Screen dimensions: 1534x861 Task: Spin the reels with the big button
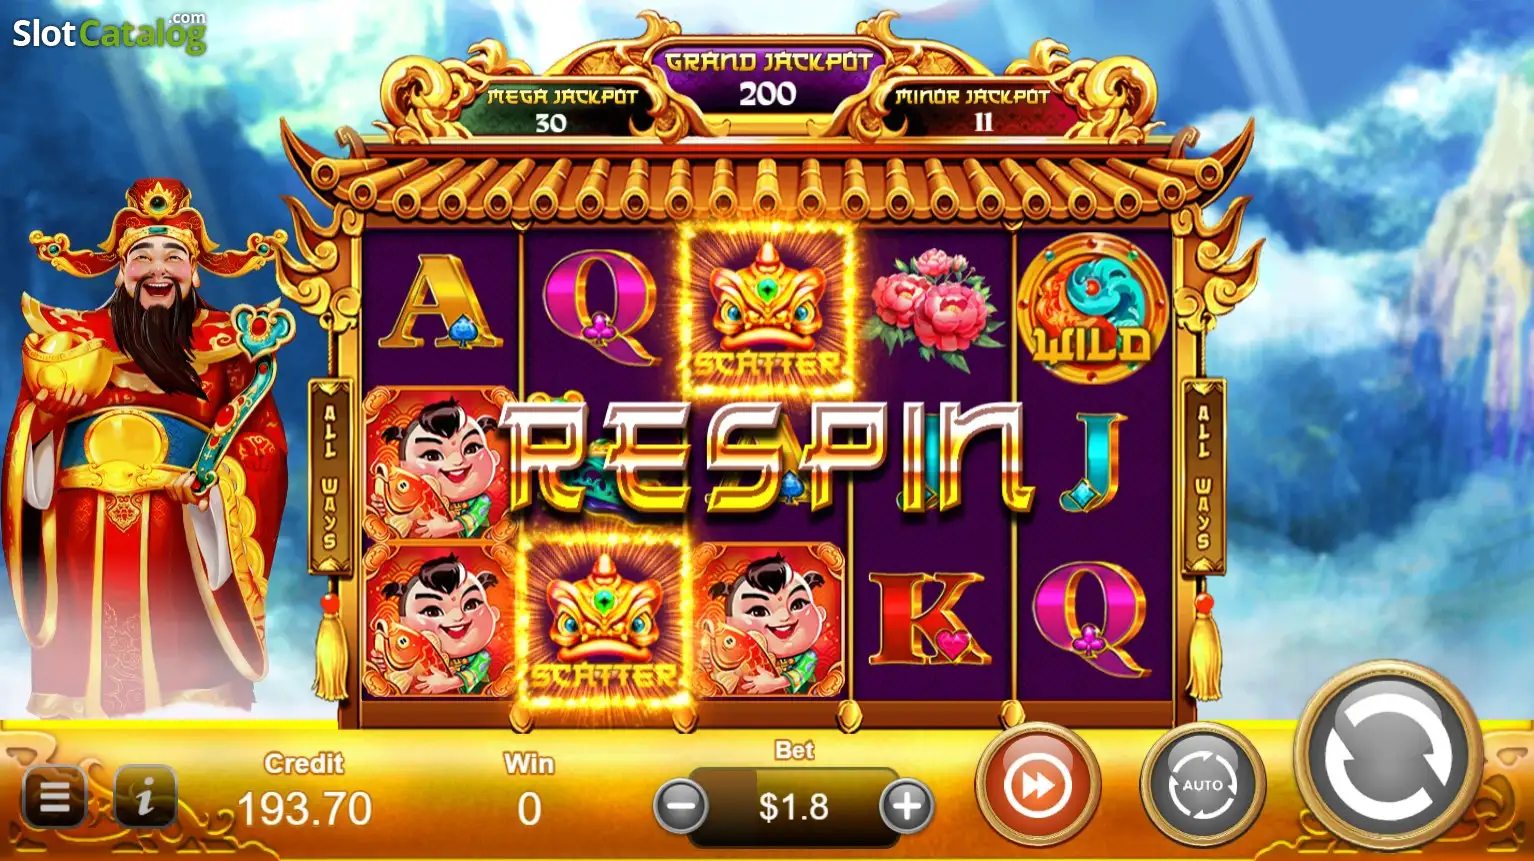tap(1388, 758)
